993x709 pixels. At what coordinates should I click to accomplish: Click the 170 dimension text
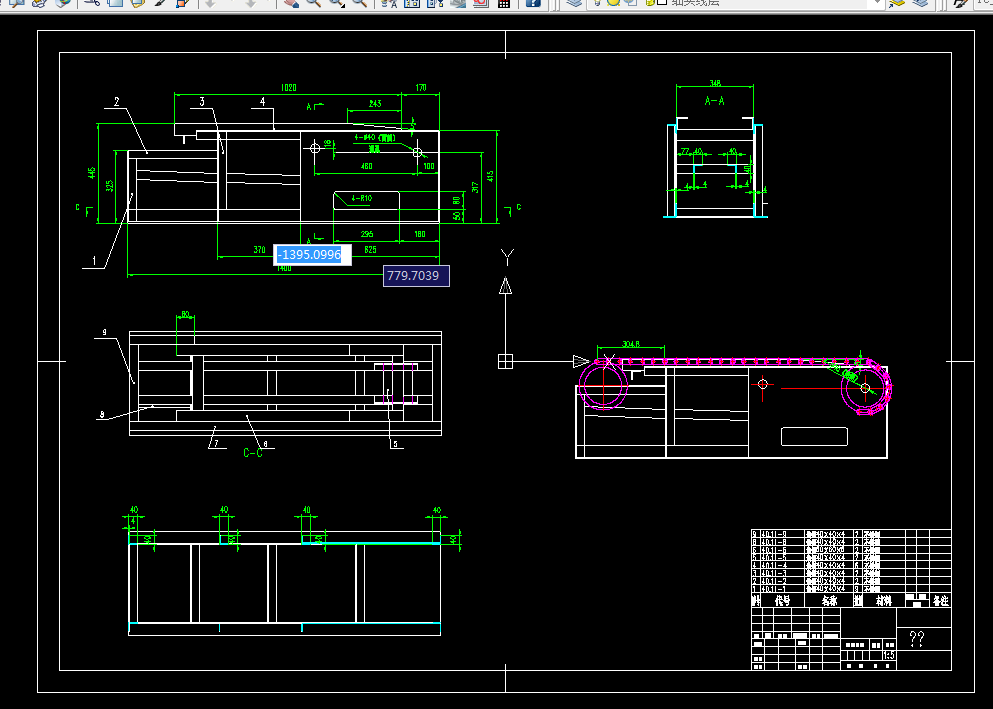point(421,87)
